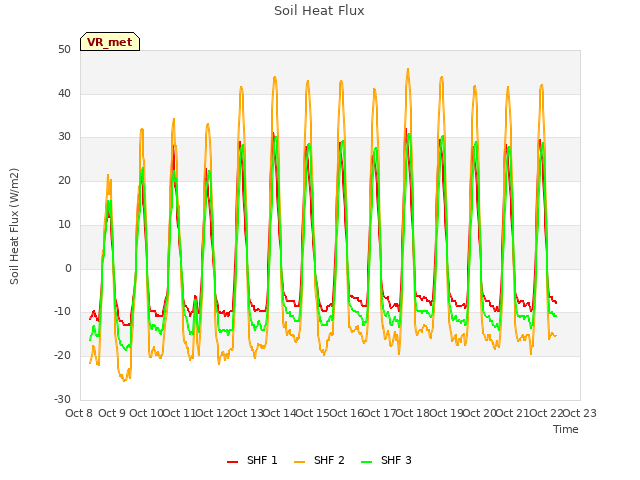
Task: Click the red SHF 1 legend swatch
Action: click(x=232, y=462)
